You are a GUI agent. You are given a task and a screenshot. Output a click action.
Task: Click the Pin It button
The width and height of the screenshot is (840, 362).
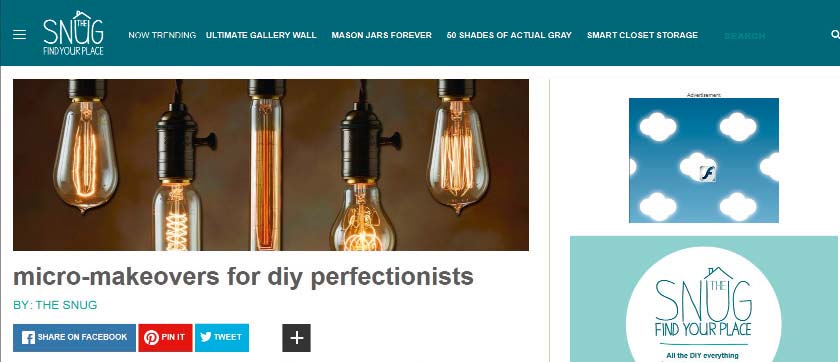[165, 338]
